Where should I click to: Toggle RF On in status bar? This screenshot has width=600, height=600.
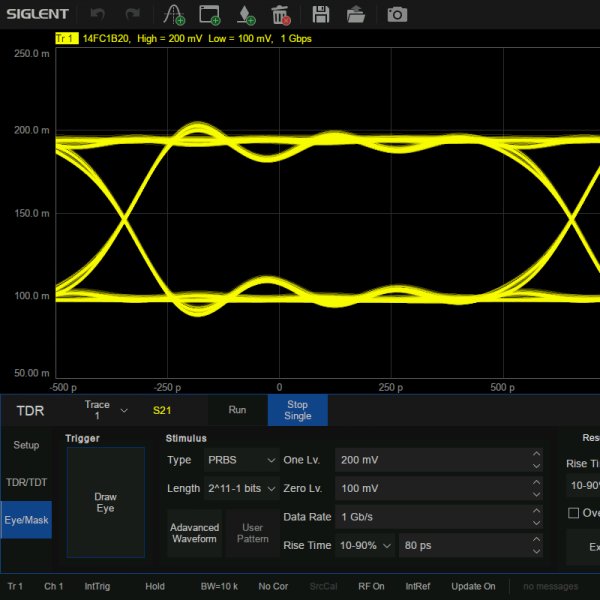pyautogui.click(x=371, y=586)
